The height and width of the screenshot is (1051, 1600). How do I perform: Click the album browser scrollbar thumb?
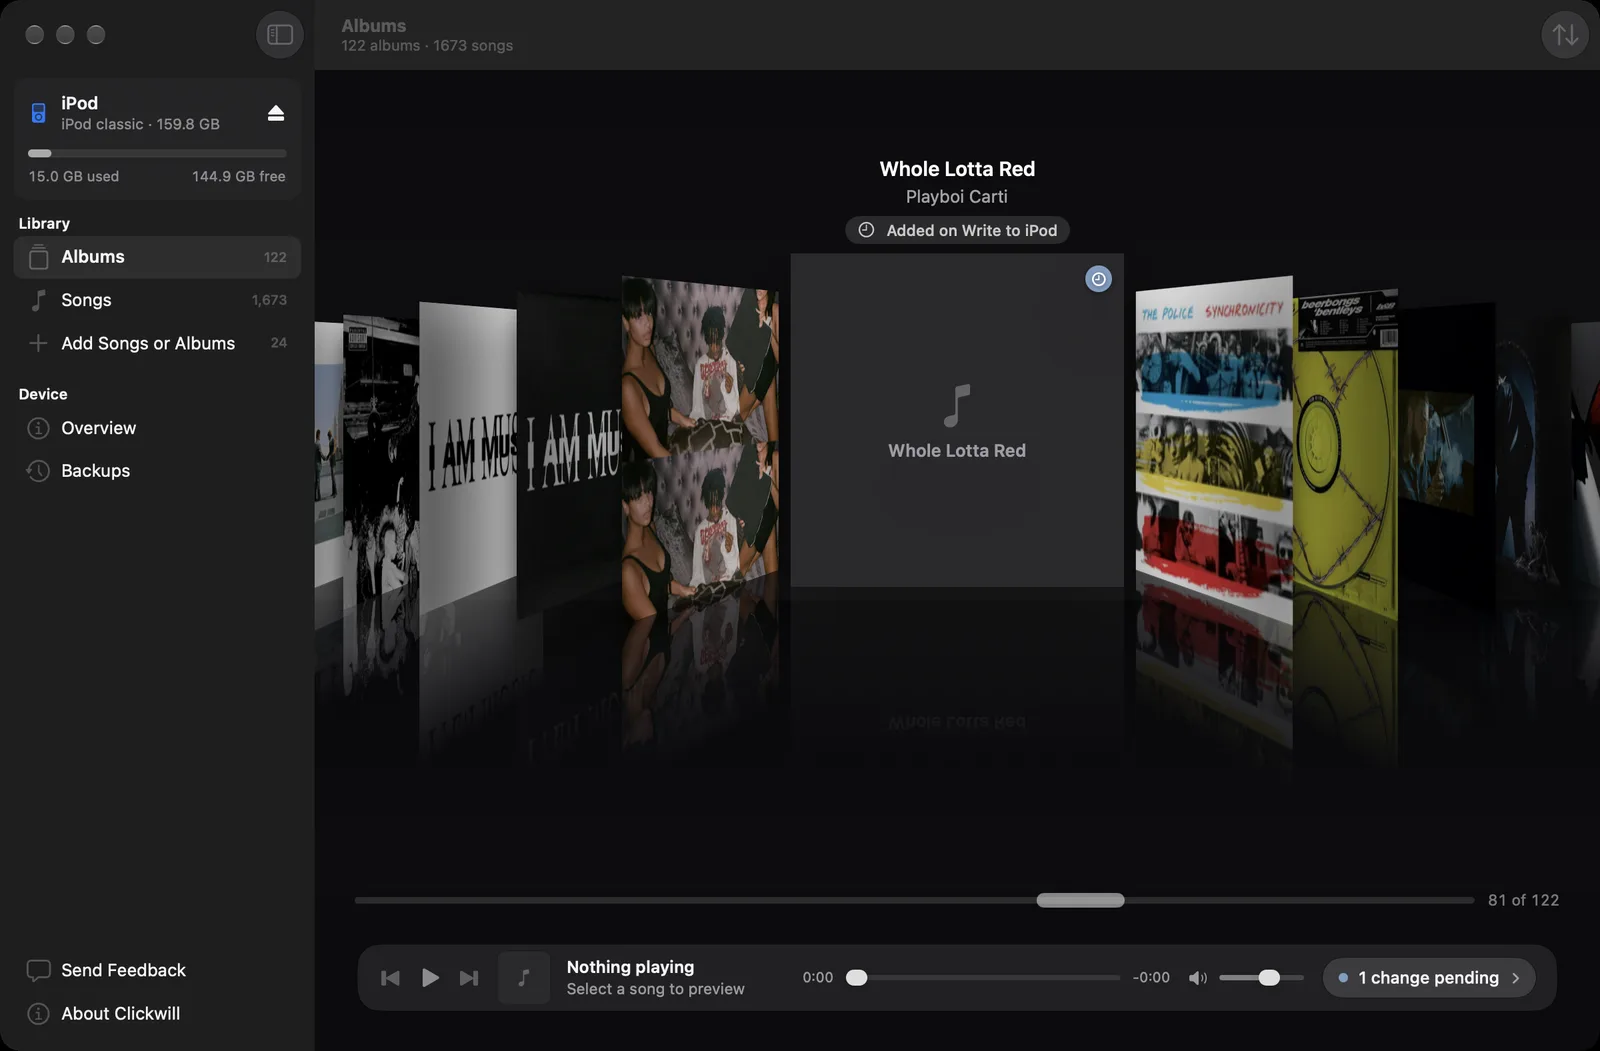(1080, 900)
